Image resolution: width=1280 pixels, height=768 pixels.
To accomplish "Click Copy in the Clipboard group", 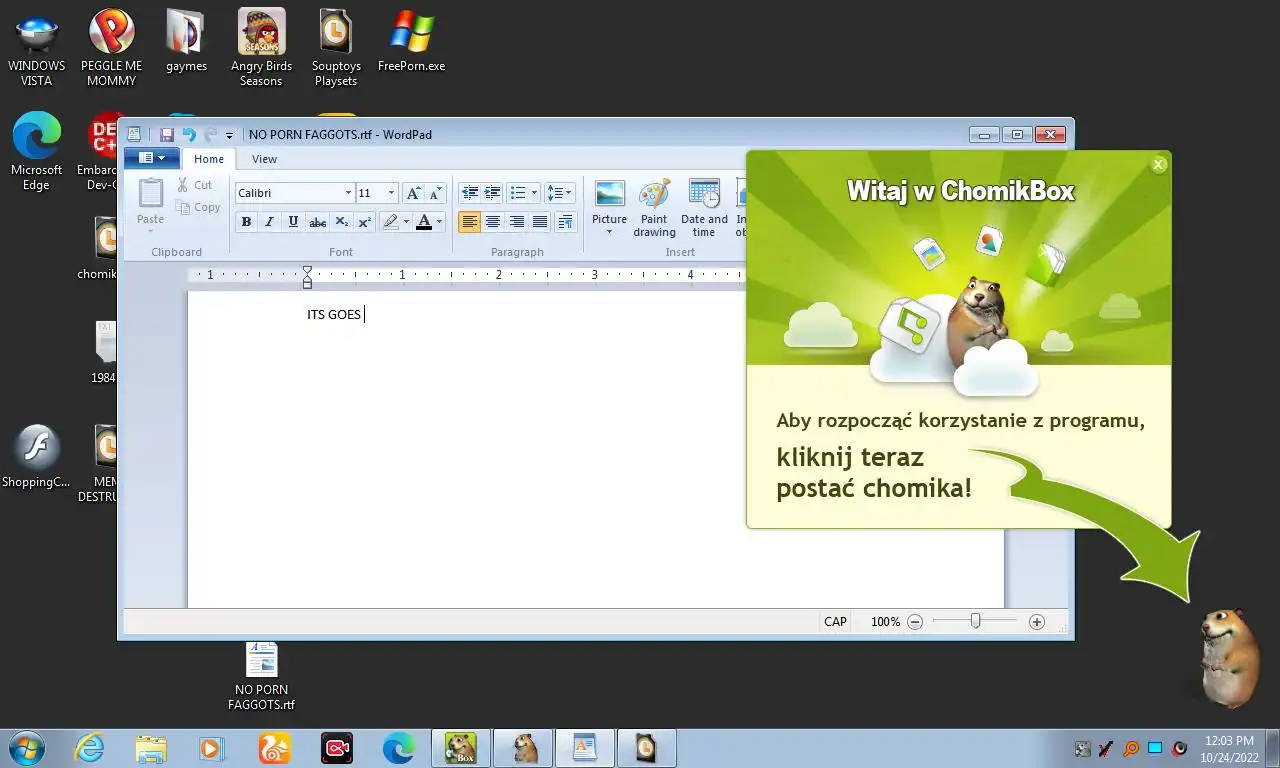I will (198, 207).
